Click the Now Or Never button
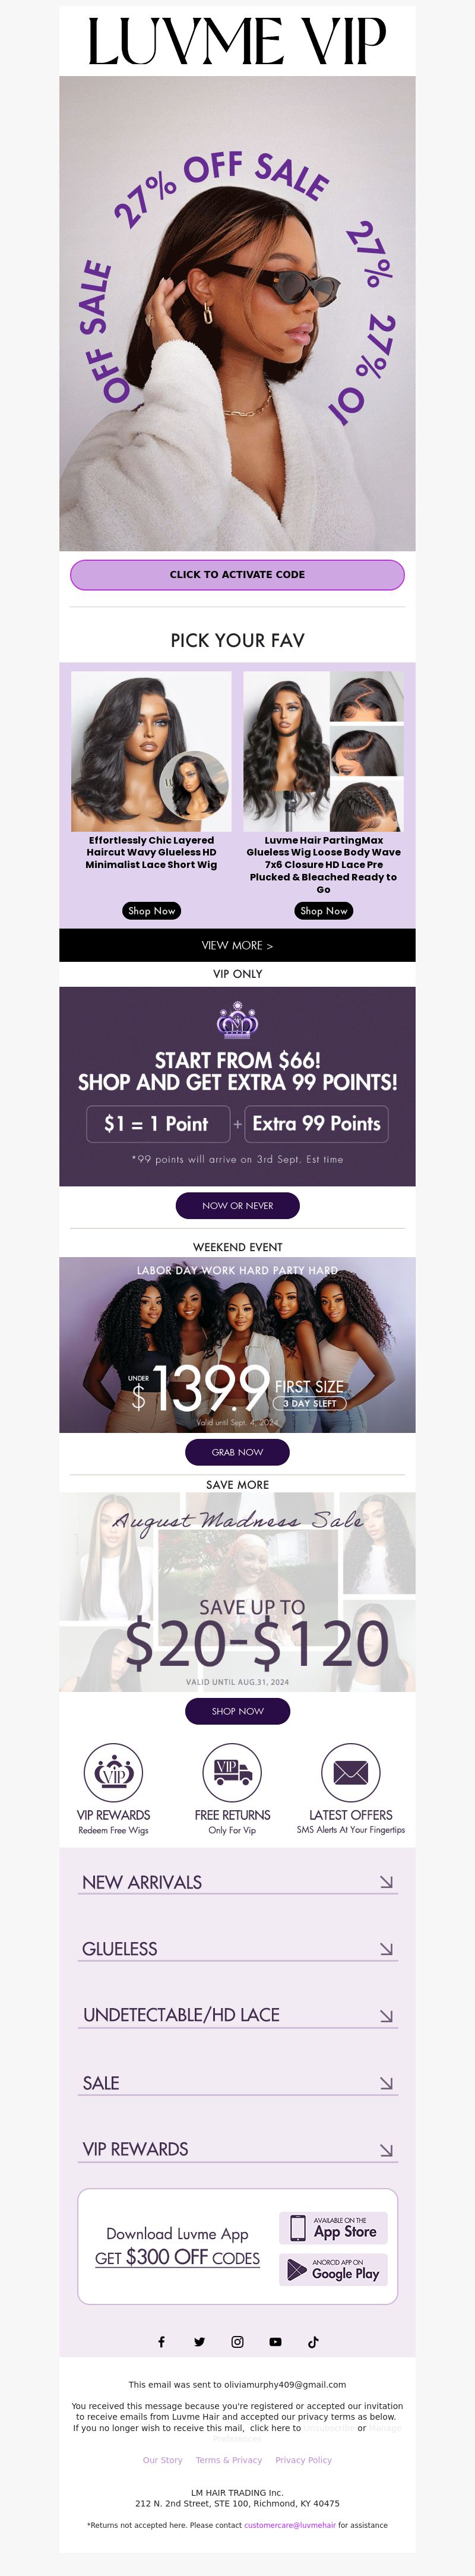 (x=238, y=1206)
